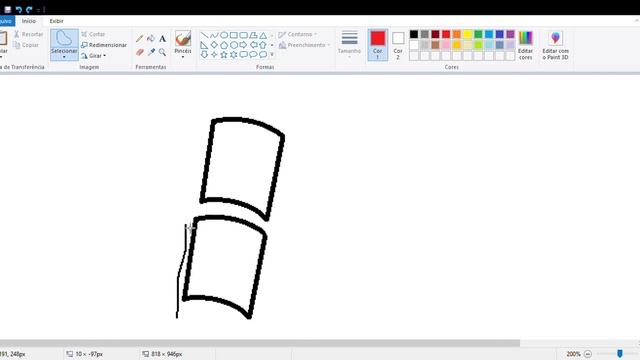
Task: Click the Copiar button
Action: [x=26, y=45]
